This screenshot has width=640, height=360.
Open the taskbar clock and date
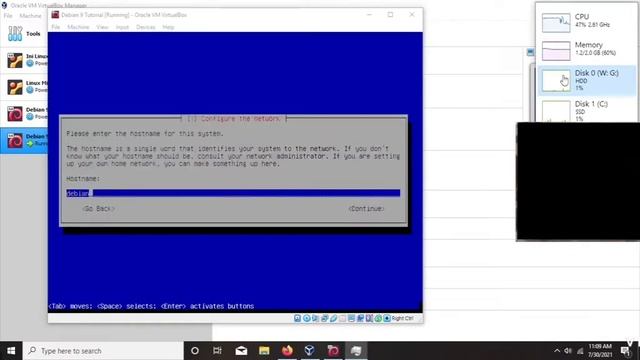pyautogui.click(x=600, y=351)
